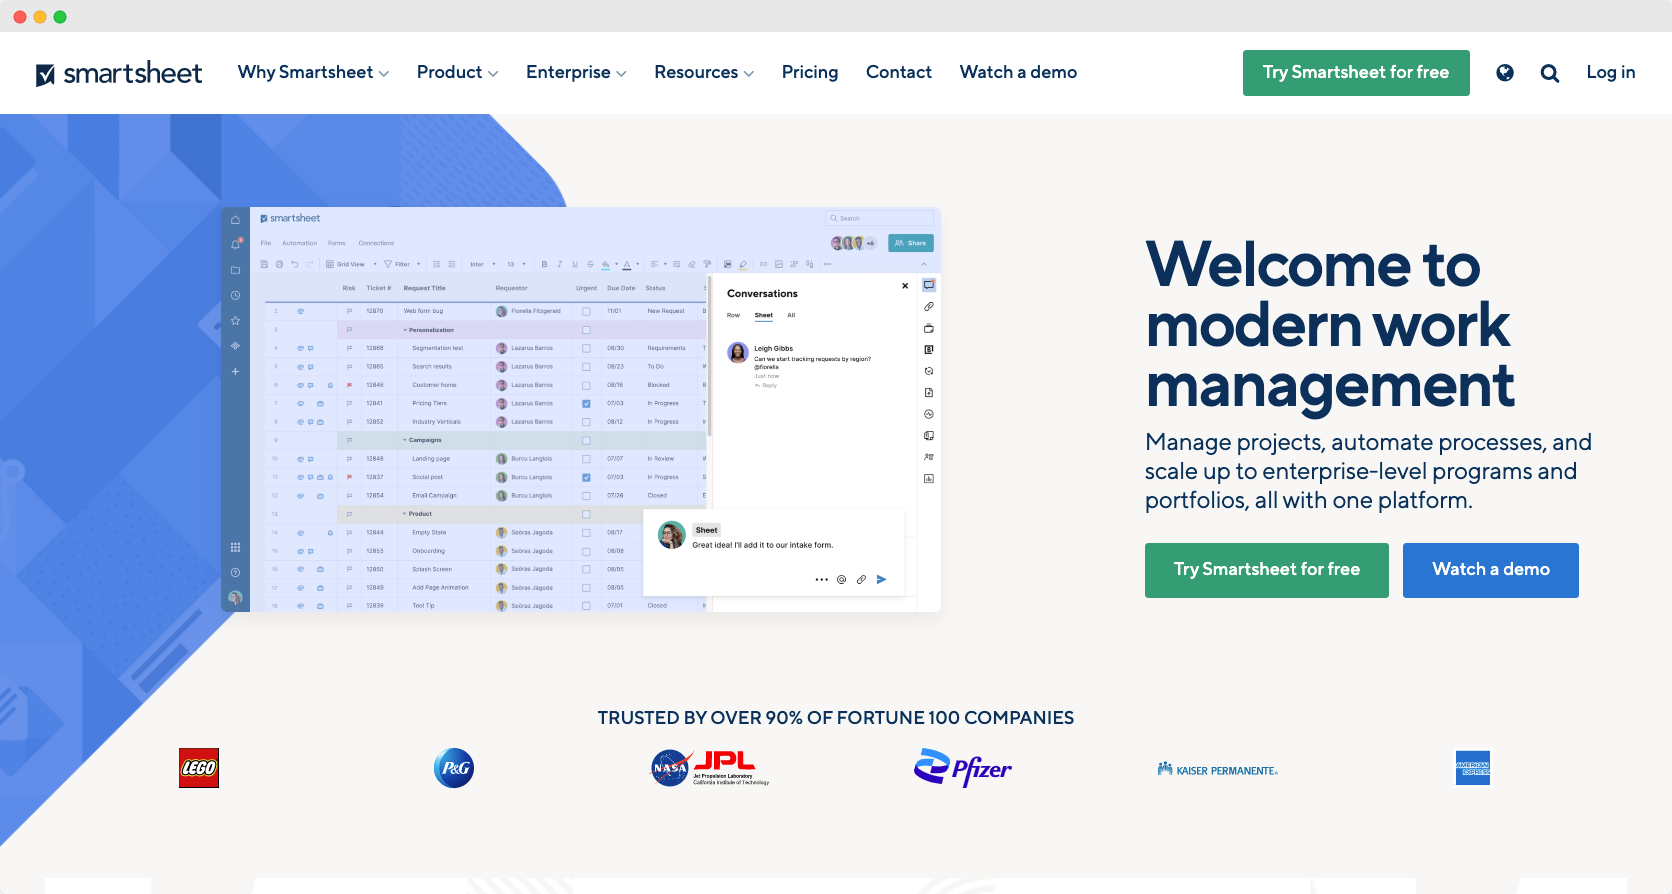The image size is (1672, 894).
Task: Click the Save icon in the sheet toolbar
Action: 264,264
